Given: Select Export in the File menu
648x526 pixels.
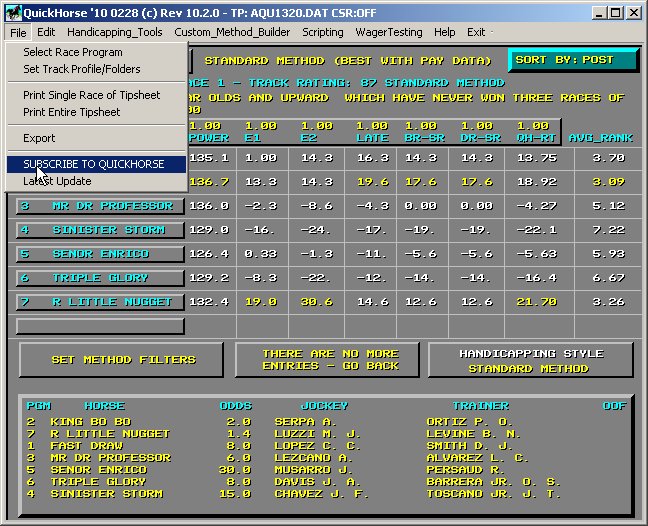Looking at the screenshot, I should coord(40,138).
